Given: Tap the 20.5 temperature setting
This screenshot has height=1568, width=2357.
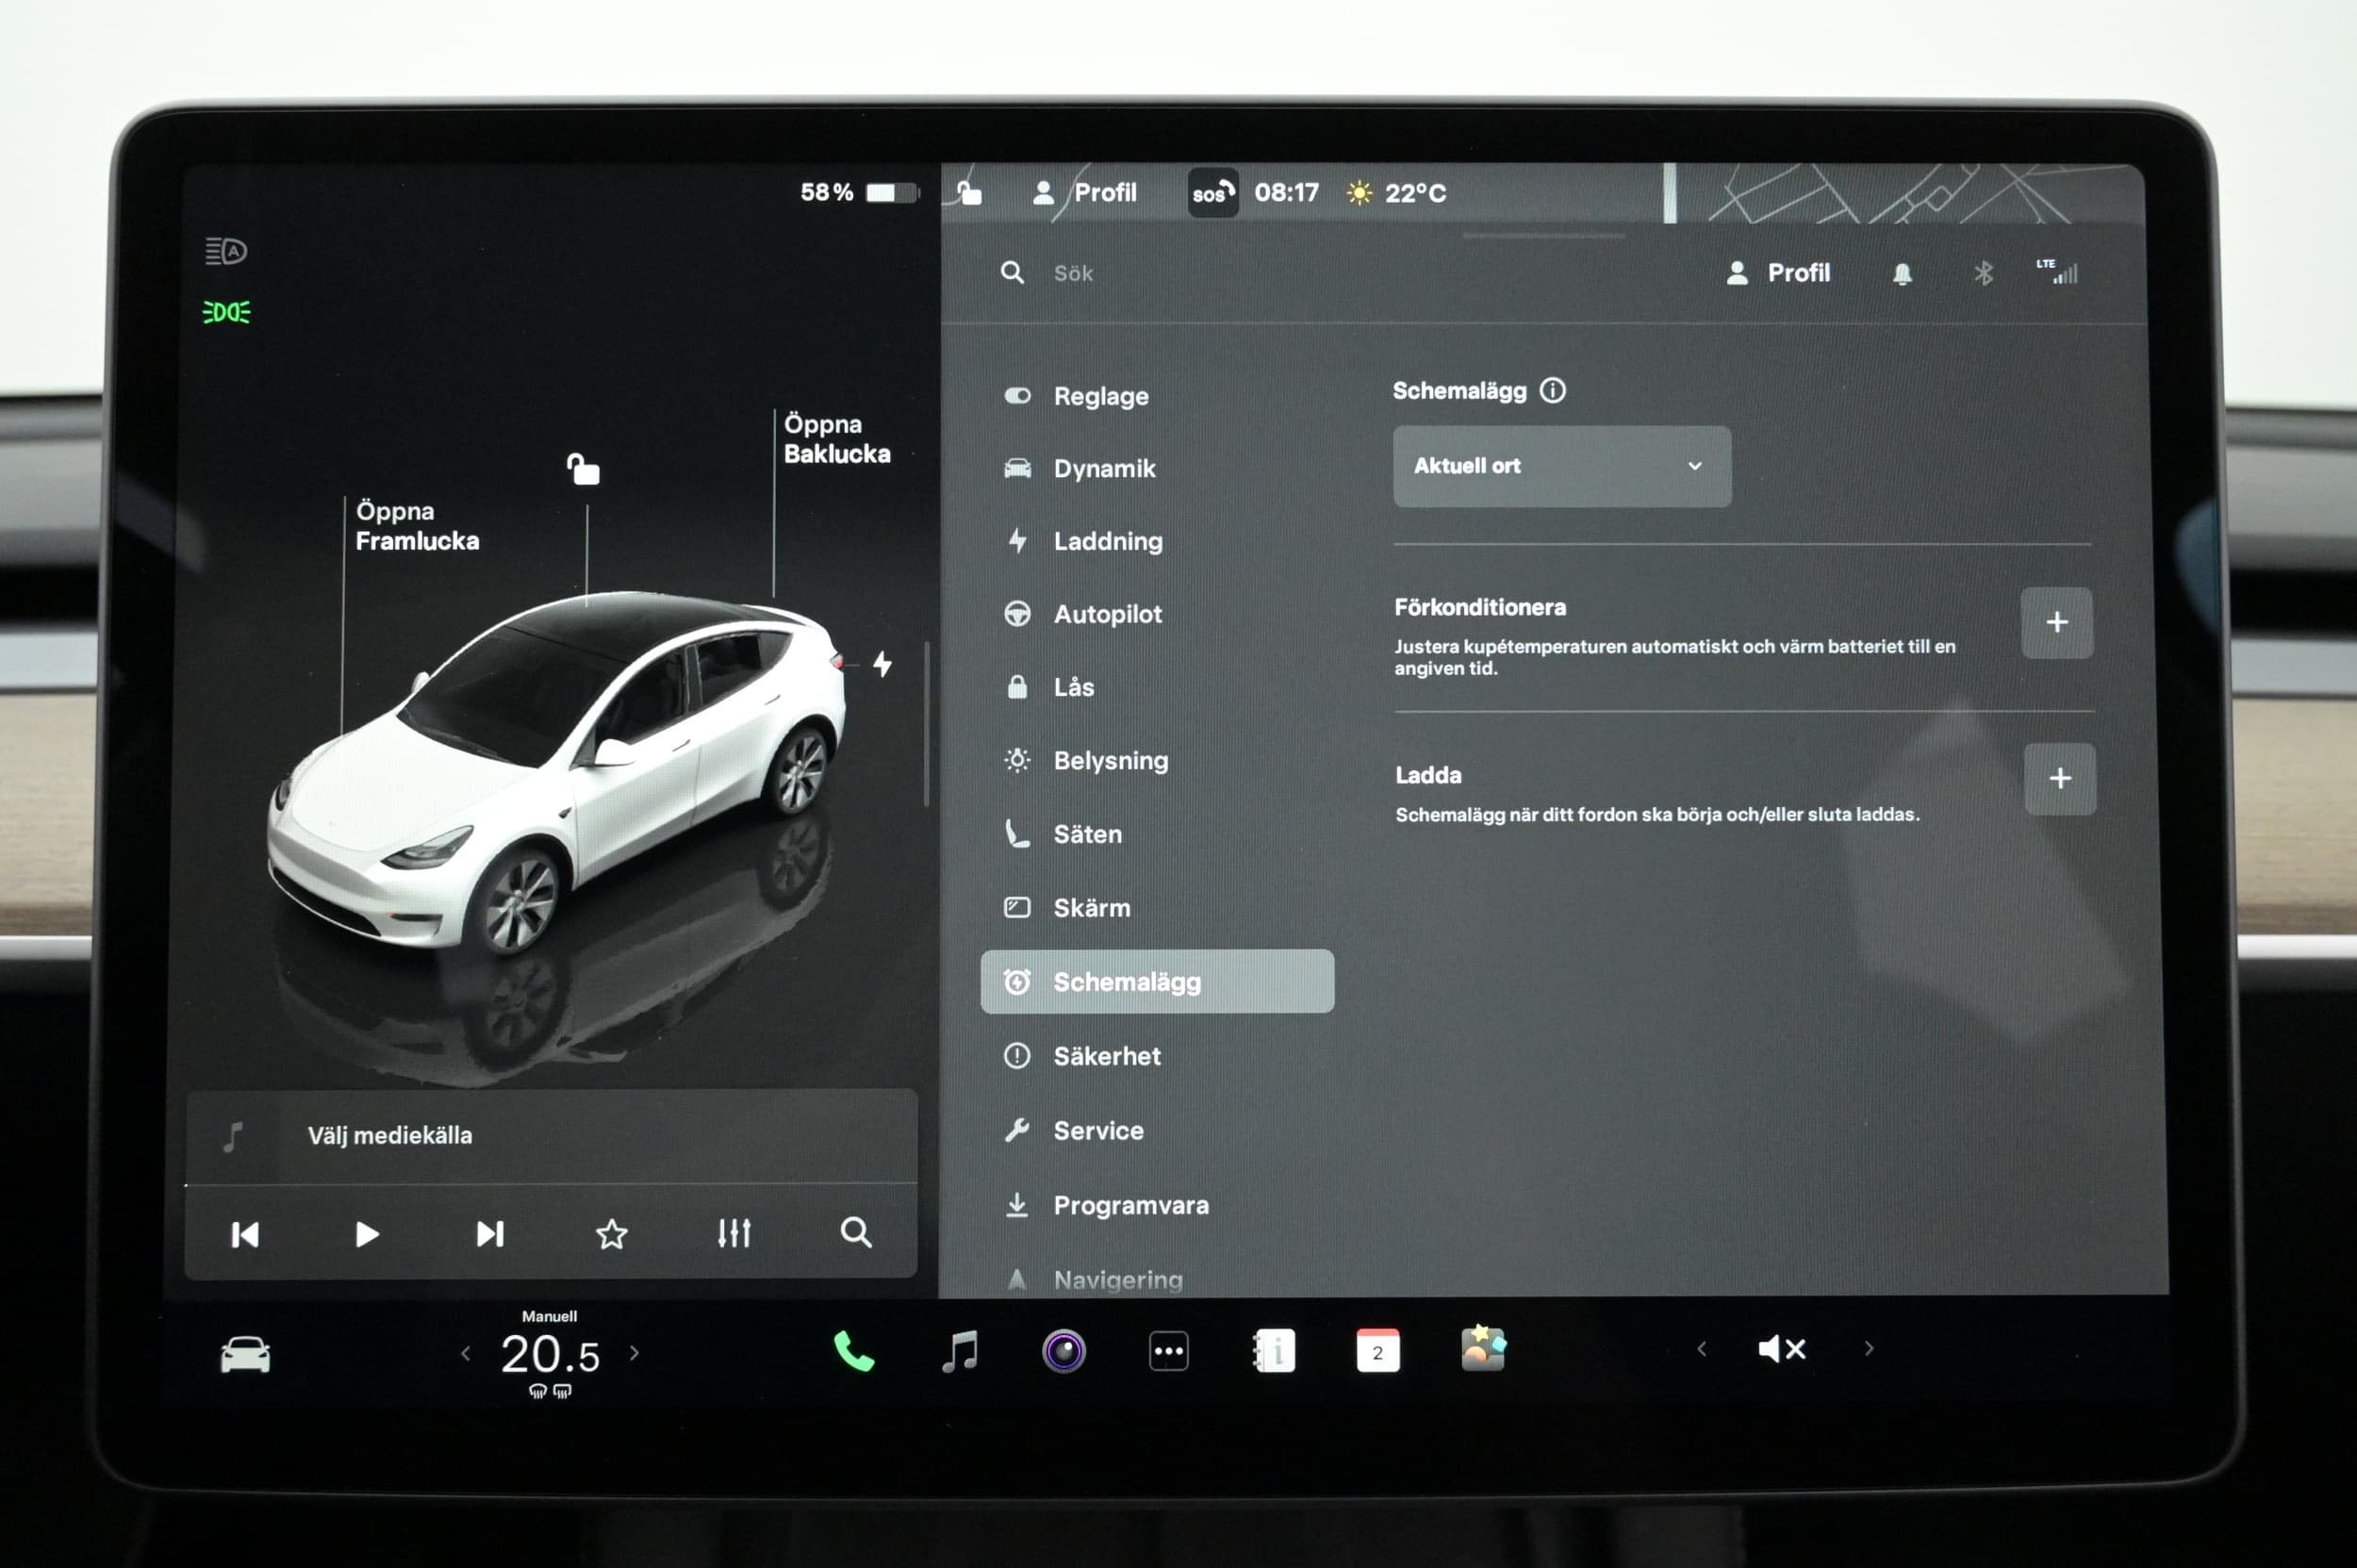Looking at the screenshot, I should coord(550,1355).
